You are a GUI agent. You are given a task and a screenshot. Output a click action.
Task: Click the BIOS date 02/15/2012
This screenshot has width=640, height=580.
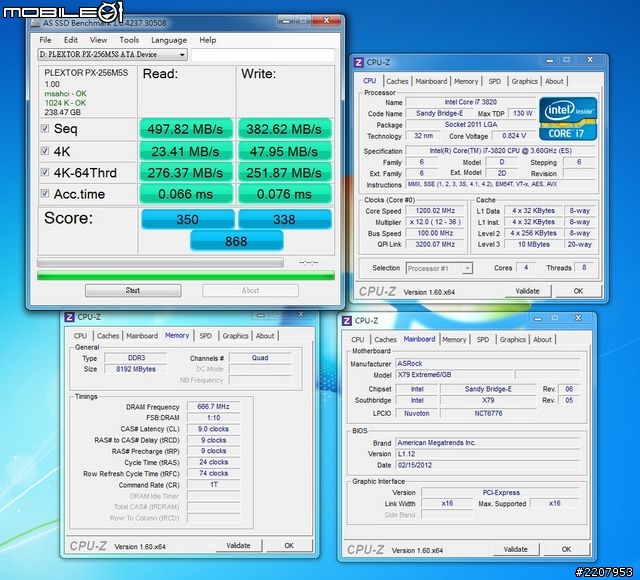487,465
